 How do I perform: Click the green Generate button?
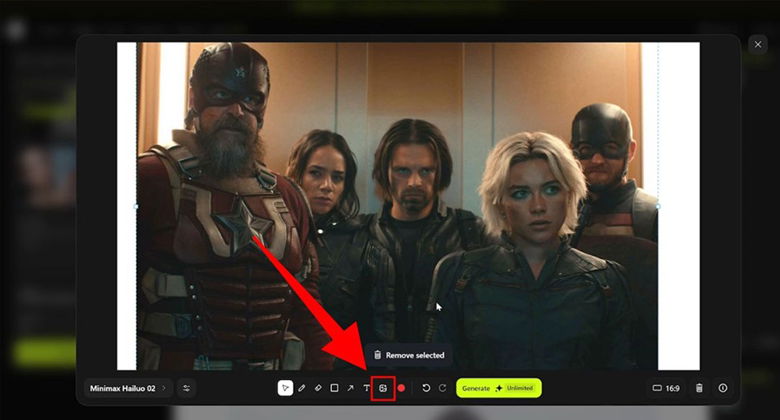(498, 388)
